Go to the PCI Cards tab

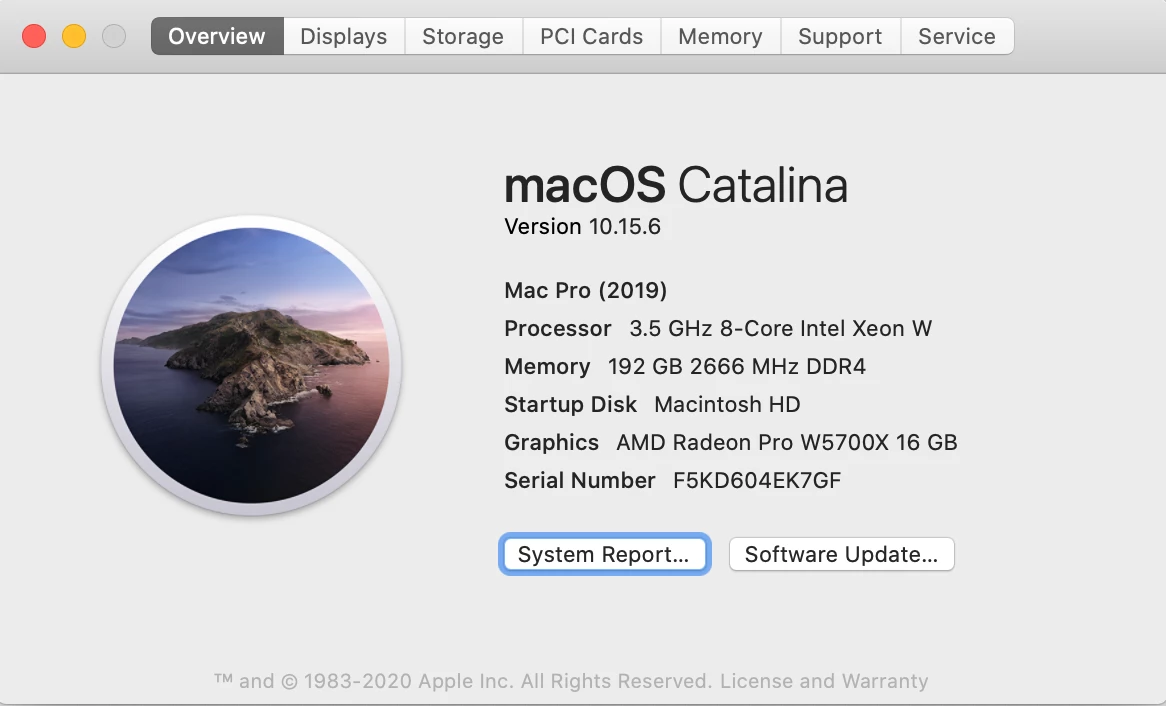click(x=591, y=36)
